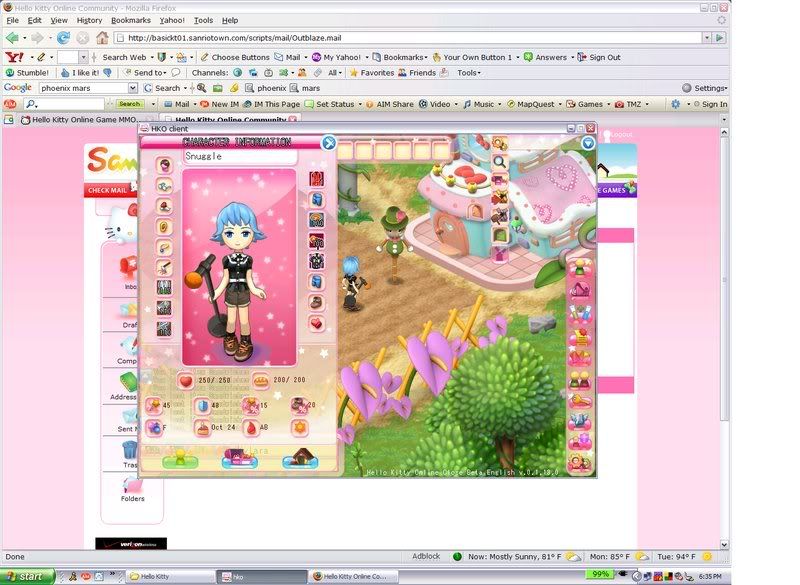Click the gear tool in game toolbar
Screen dimensions: 800x585
click(499, 143)
